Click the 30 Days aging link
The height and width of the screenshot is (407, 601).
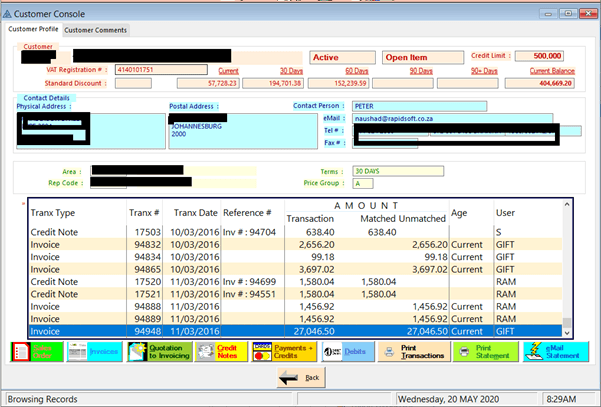click(x=291, y=71)
